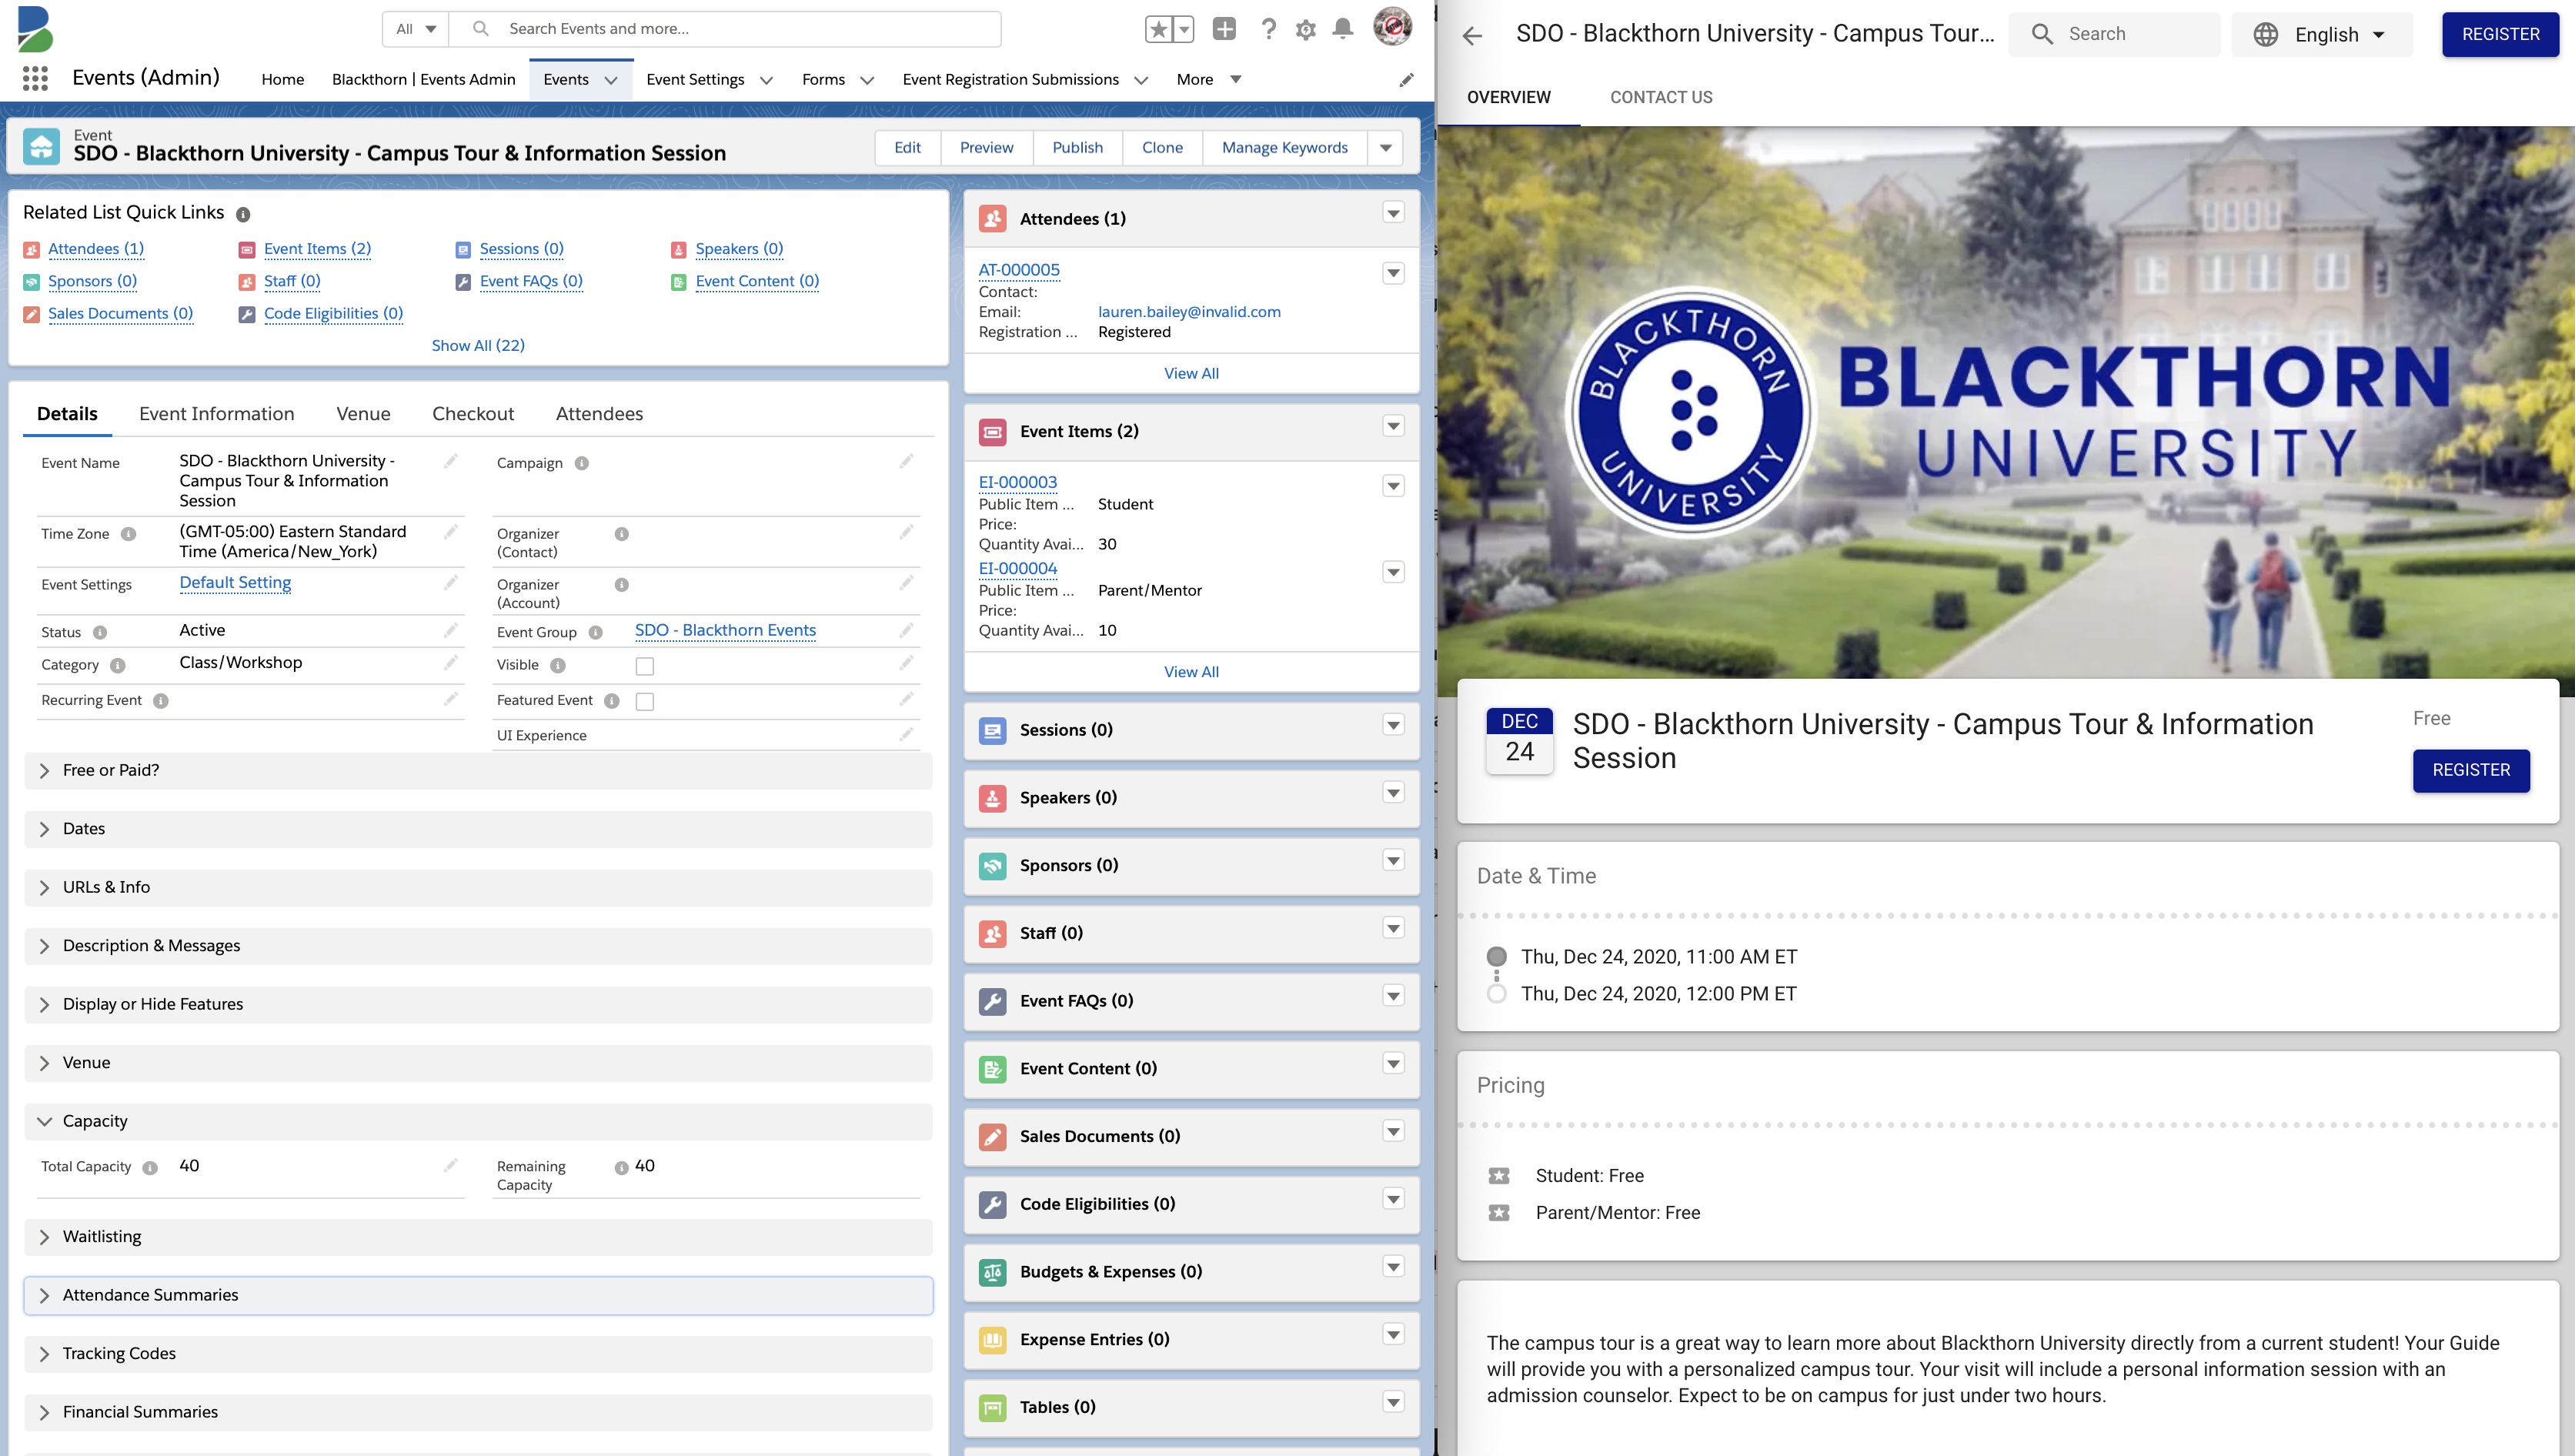The height and width of the screenshot is (1456, 2575).
Task: Click the Publish button
Action: coord(1077,148)
